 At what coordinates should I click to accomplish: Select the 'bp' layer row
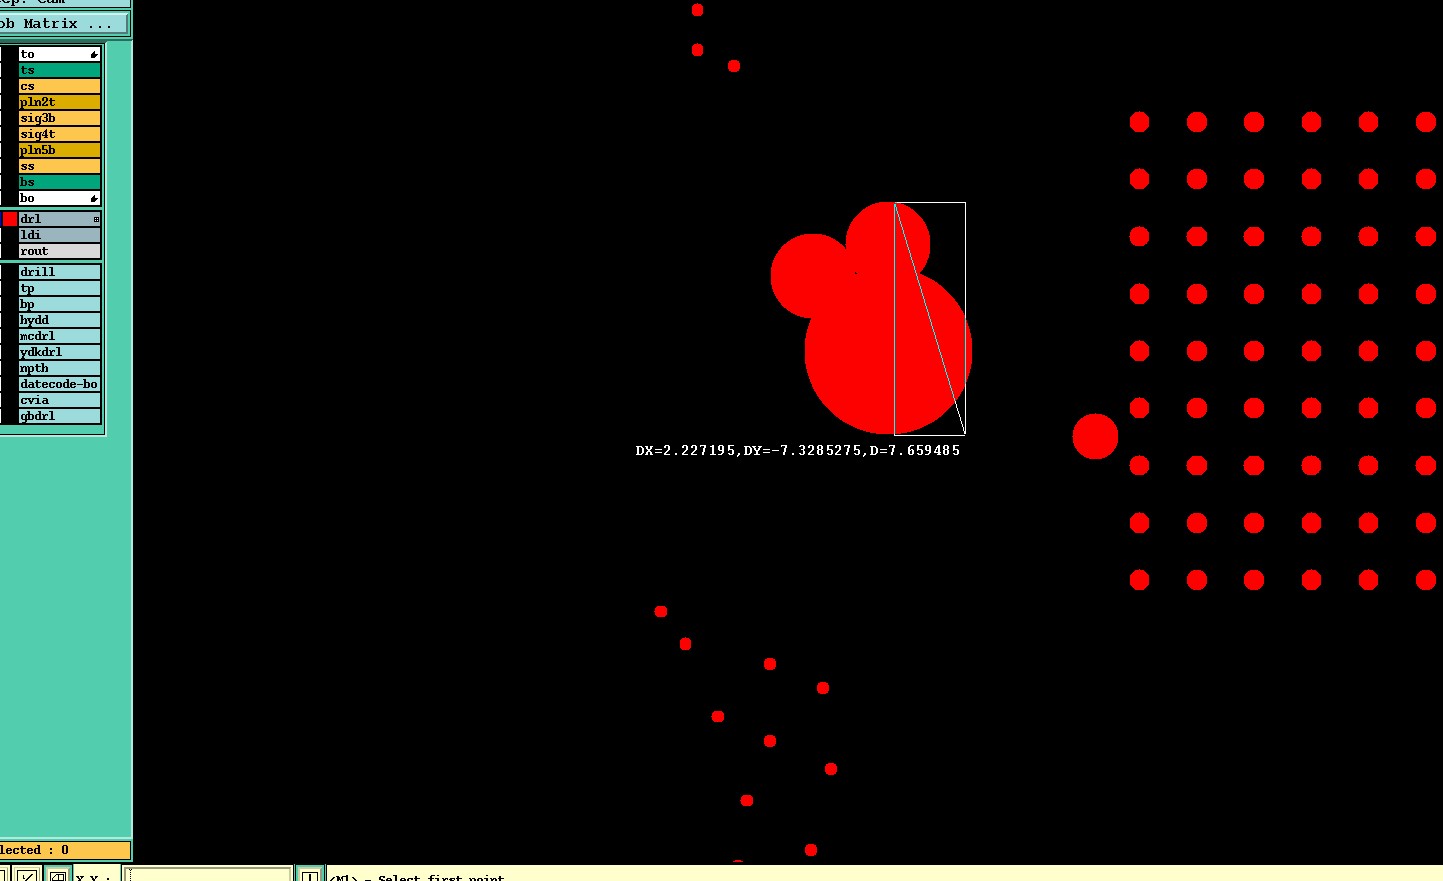point(60,304)
